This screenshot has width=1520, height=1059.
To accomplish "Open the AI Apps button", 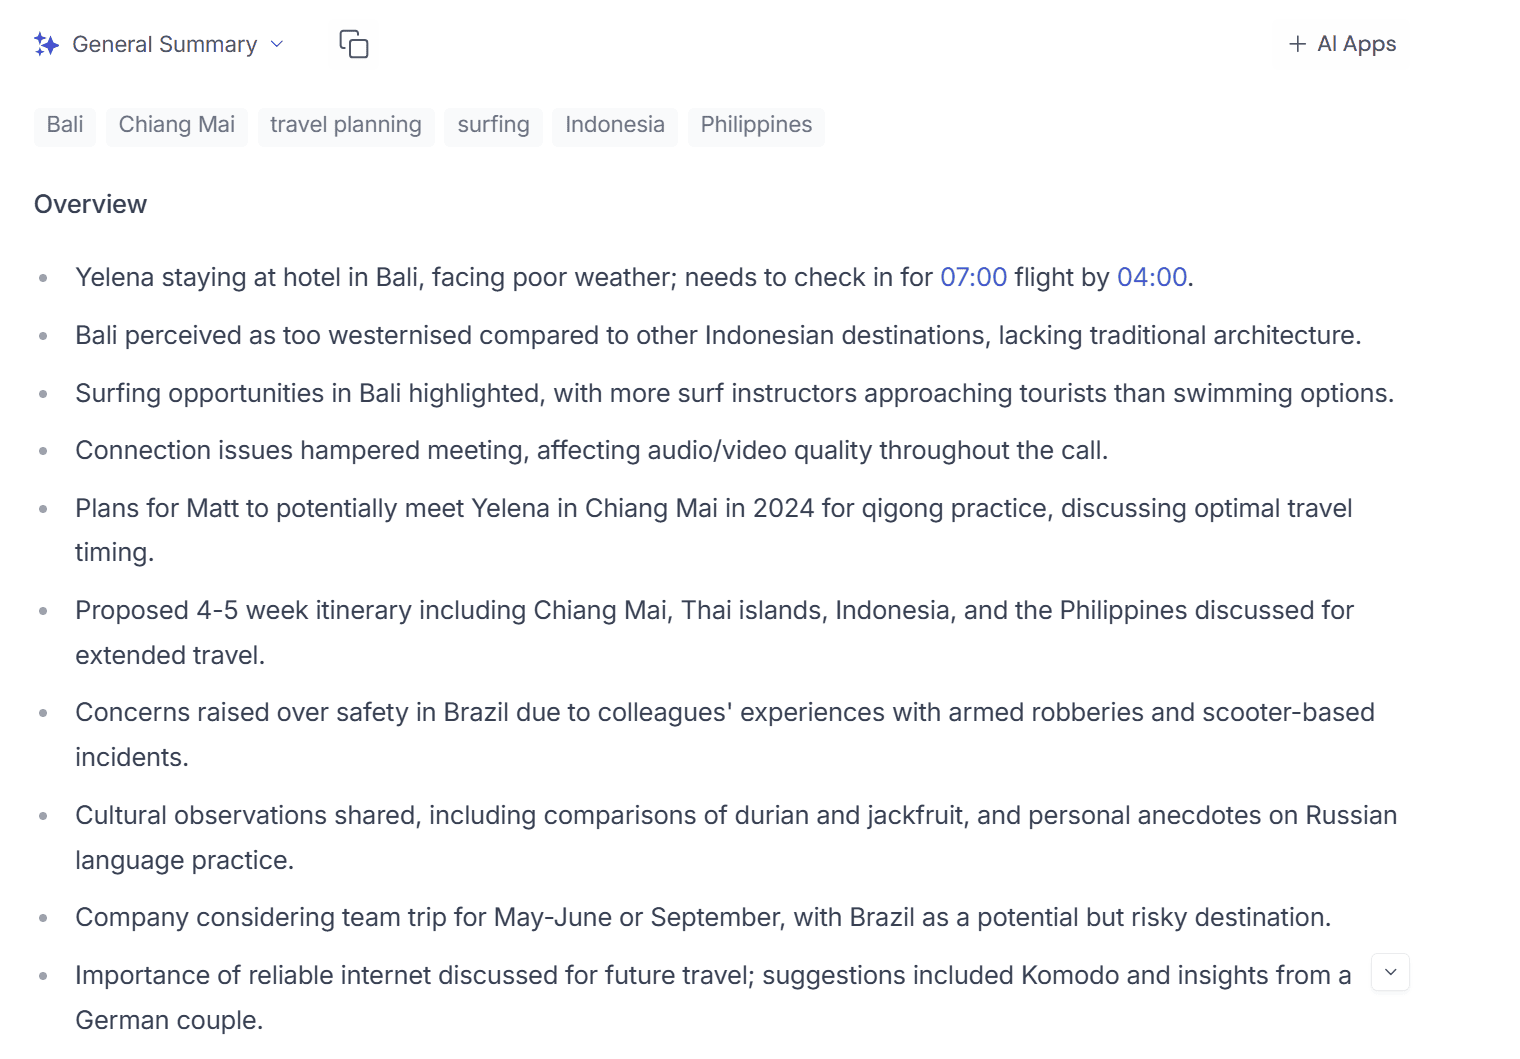I will pos(1342,44).
